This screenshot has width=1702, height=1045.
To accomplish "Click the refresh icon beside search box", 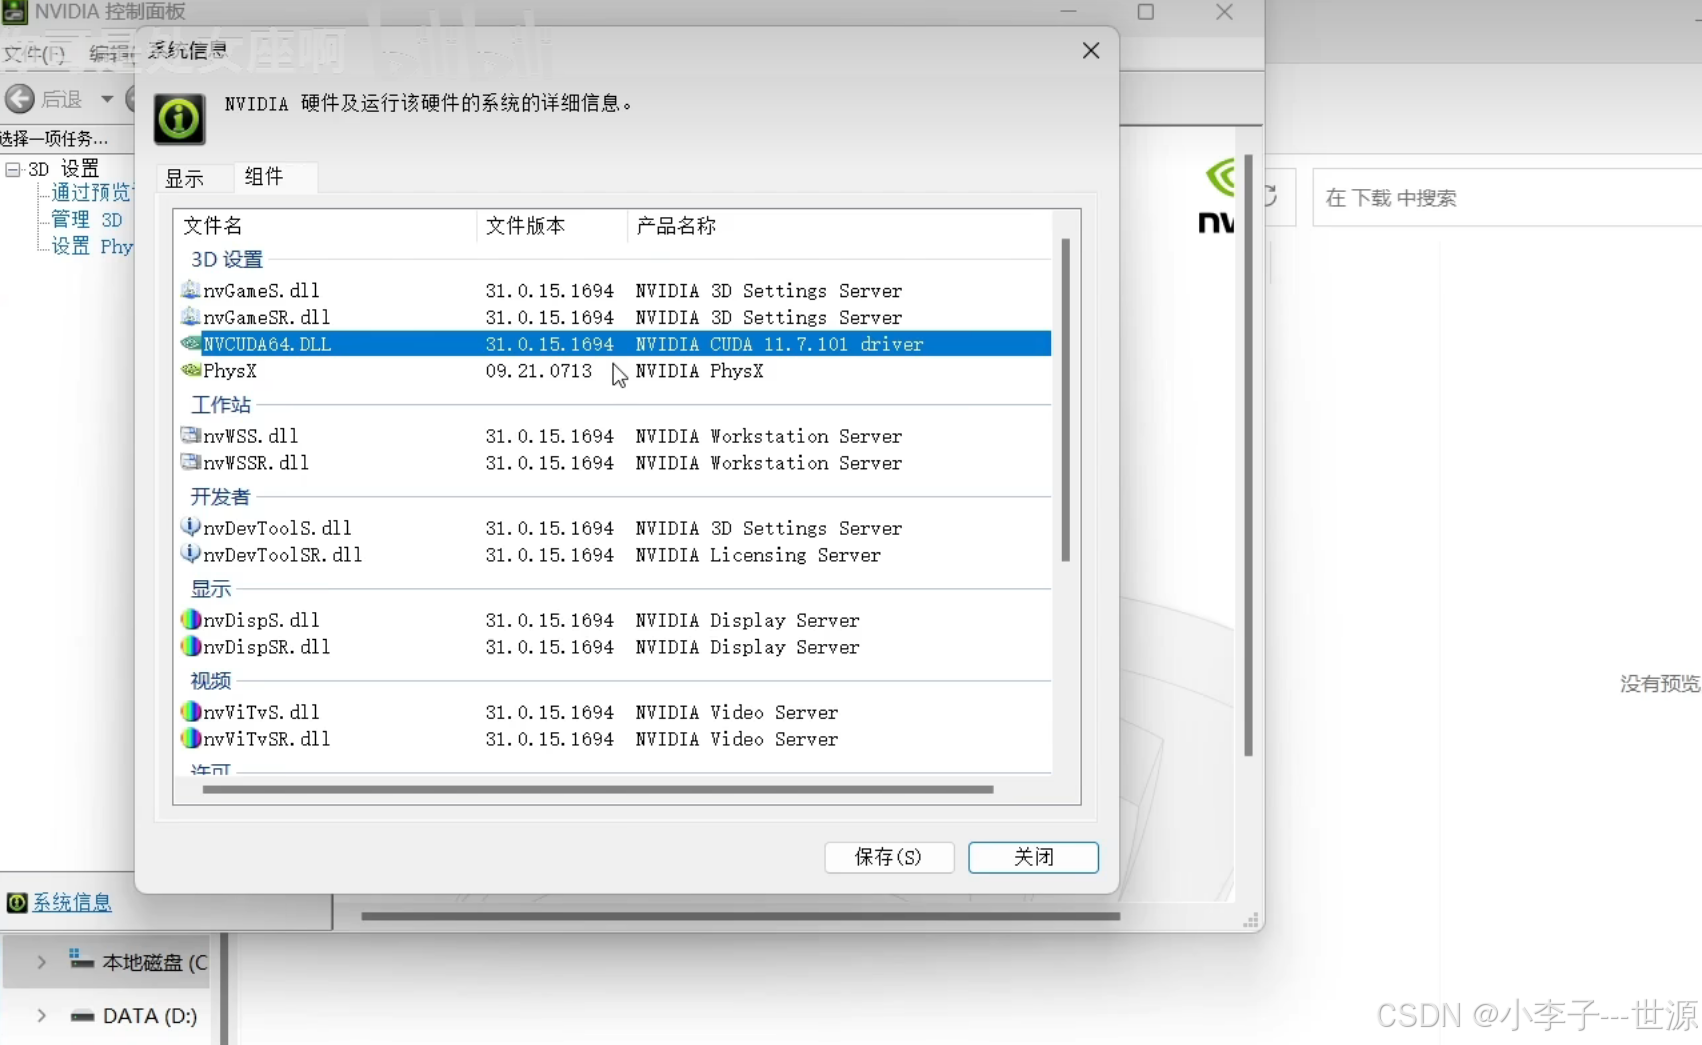I will point(1272,196).
